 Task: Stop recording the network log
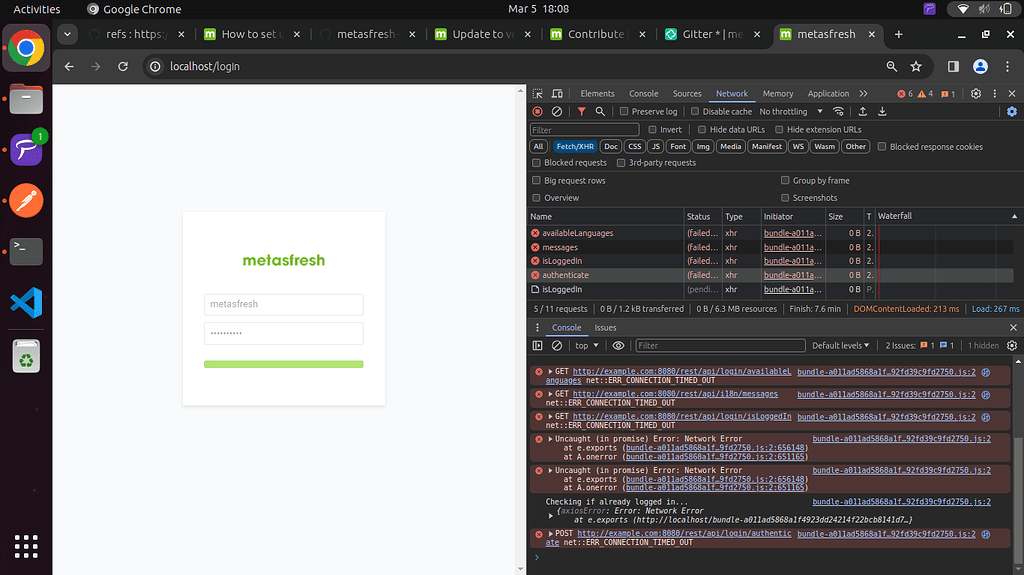(x=537, y=112)
